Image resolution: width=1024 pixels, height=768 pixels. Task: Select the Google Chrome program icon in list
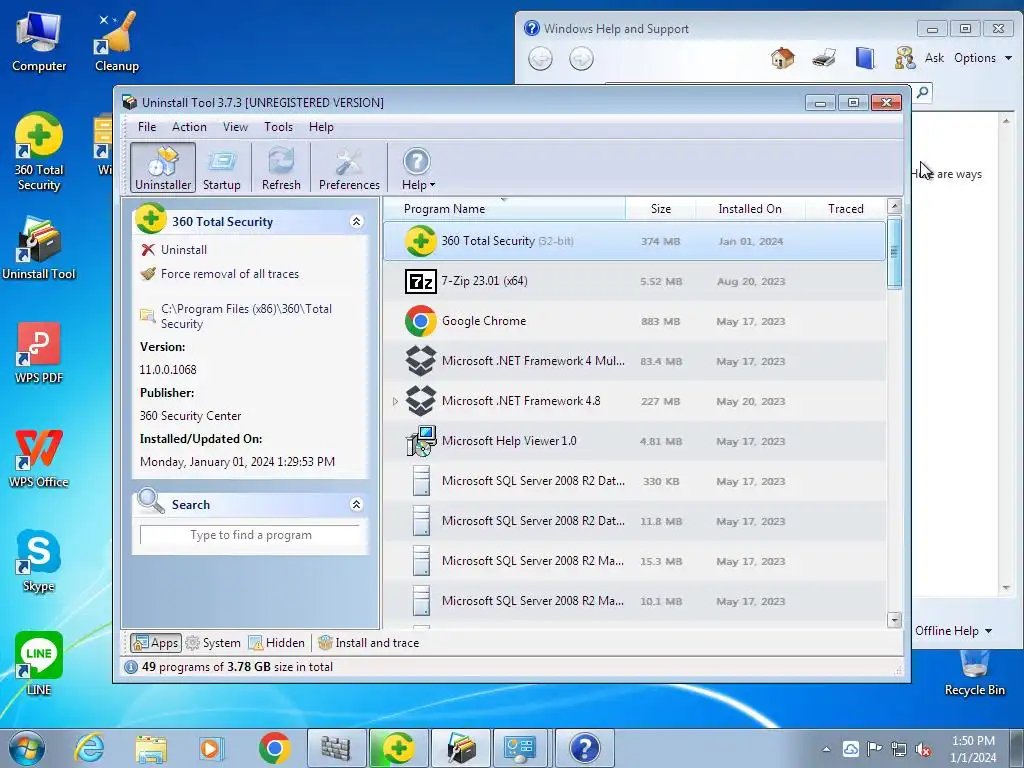click(421, 321)
